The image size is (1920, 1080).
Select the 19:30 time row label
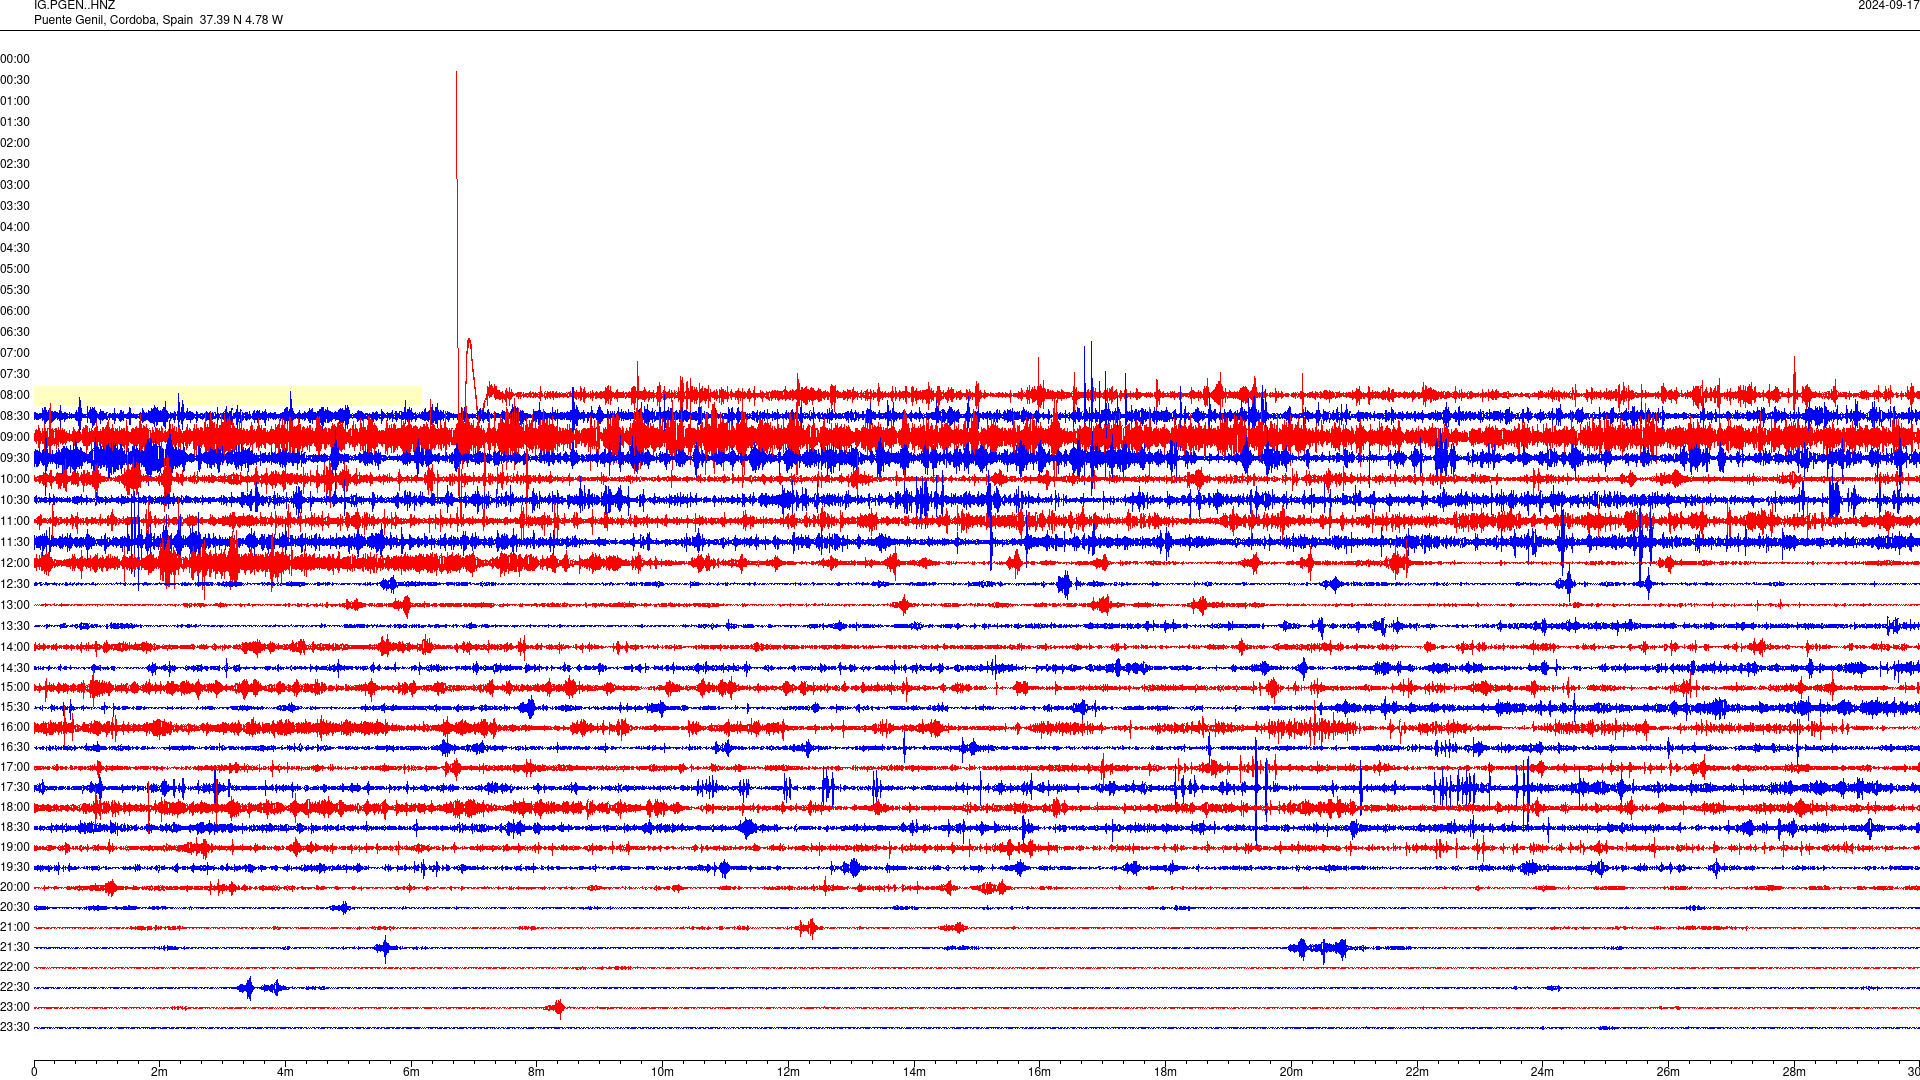click(15, 867)
